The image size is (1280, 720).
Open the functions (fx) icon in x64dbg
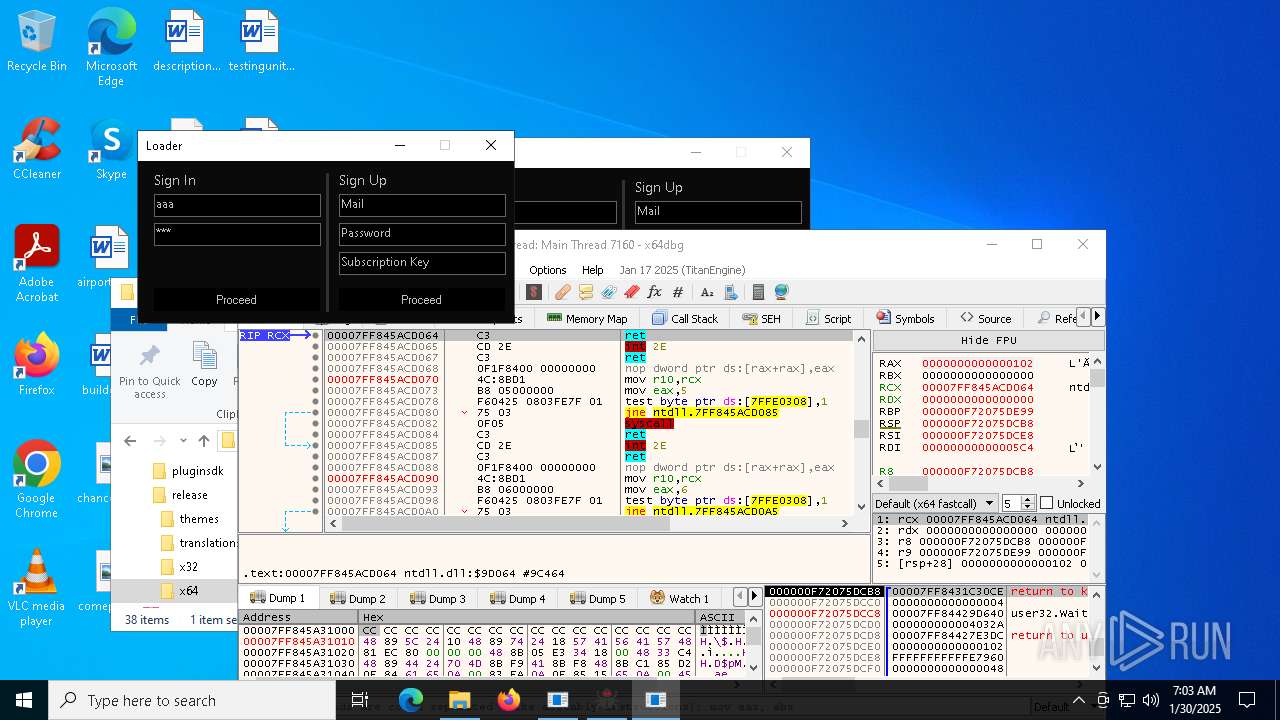click(654, 292)
